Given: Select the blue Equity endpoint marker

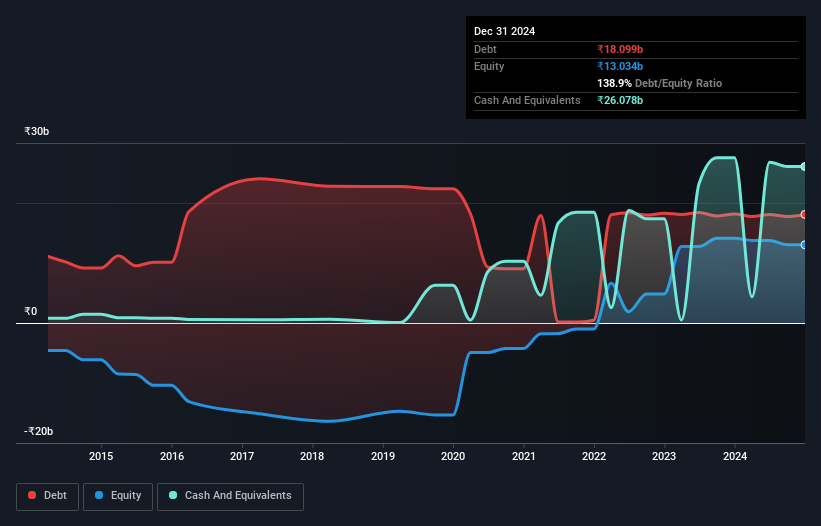Looking at the screenshot, I should click(804, 245).
